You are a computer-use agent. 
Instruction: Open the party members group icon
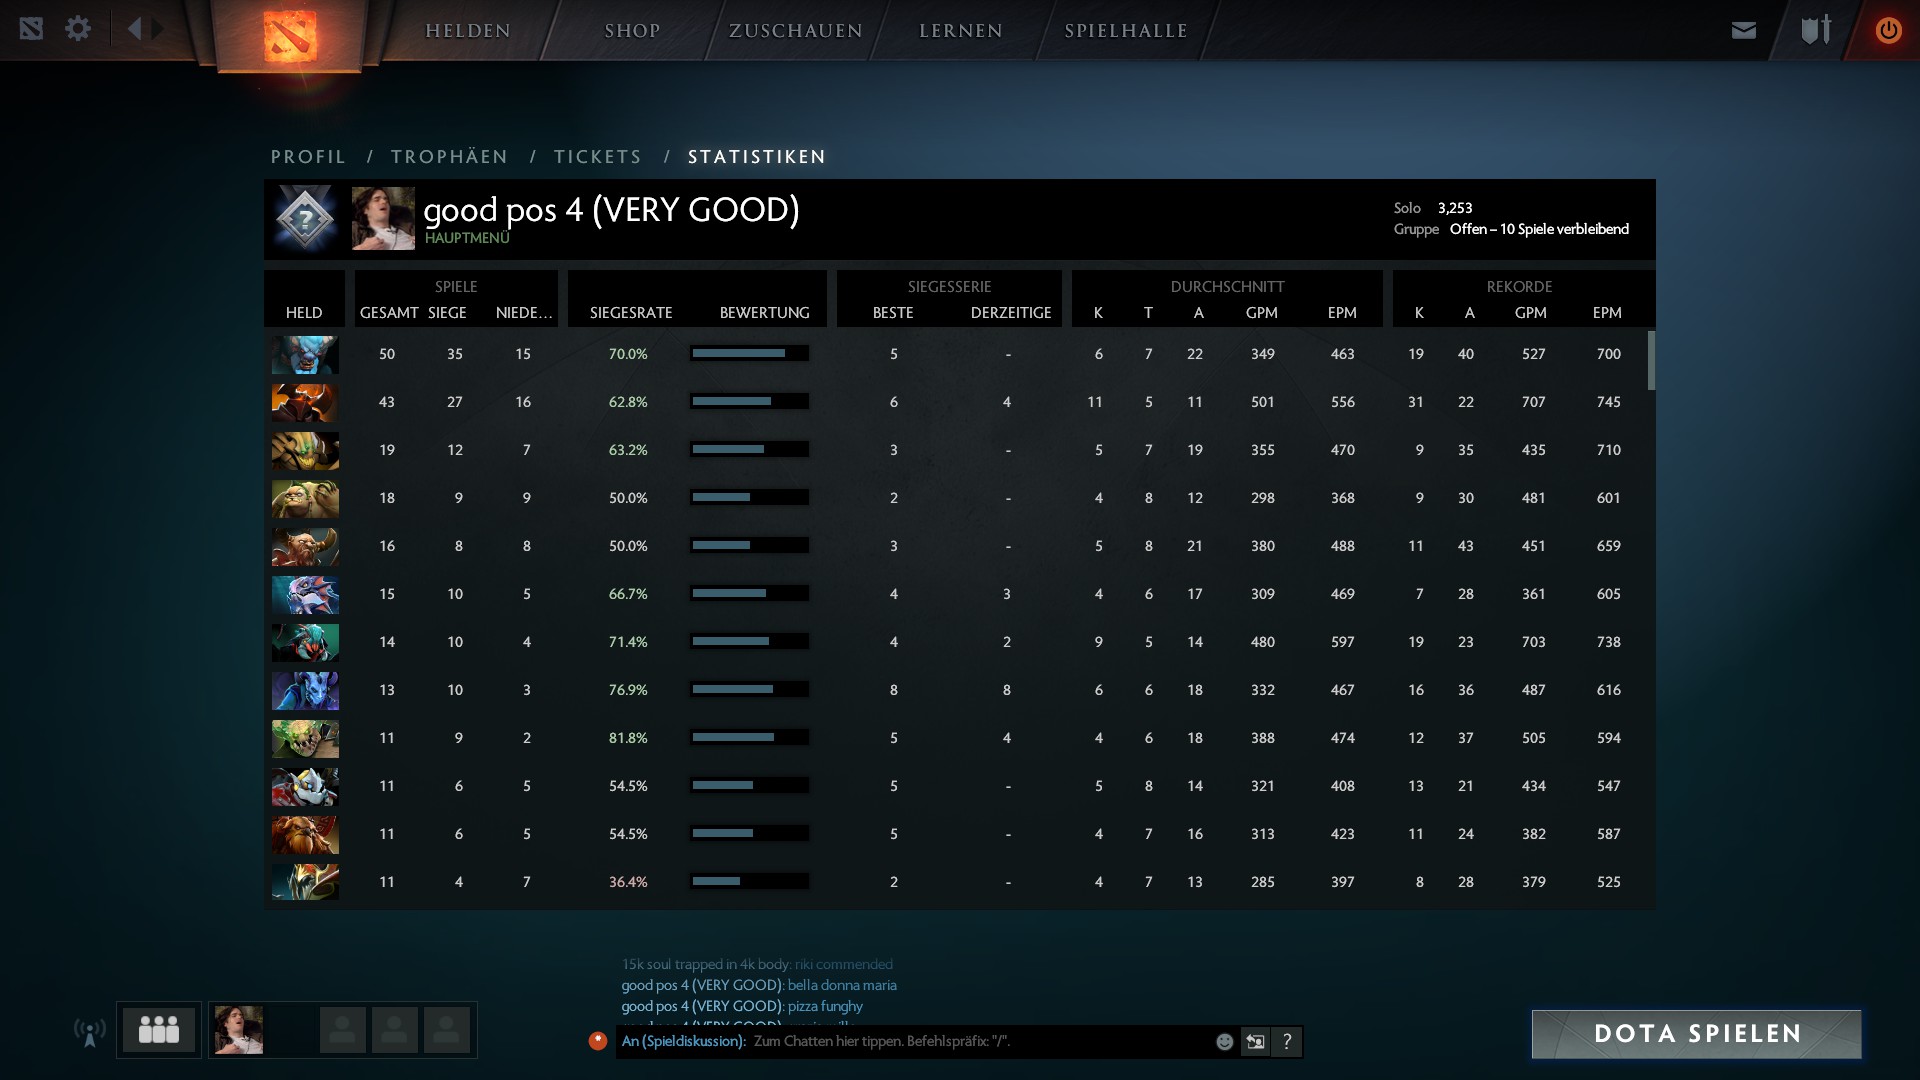coord(159,1029)
